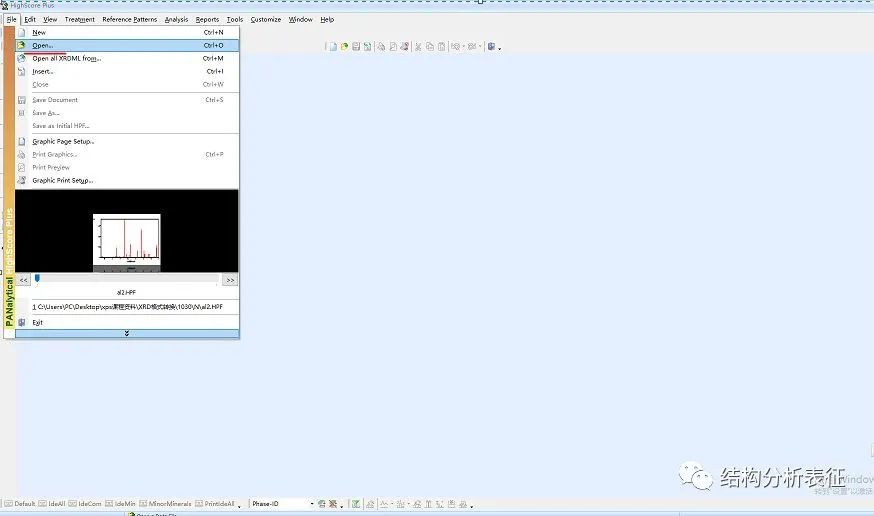The height and width of the screenshot is (516, 874).
Task: Open dropdown arrow beside the blue book icon
Action: (x=499, y=48)
